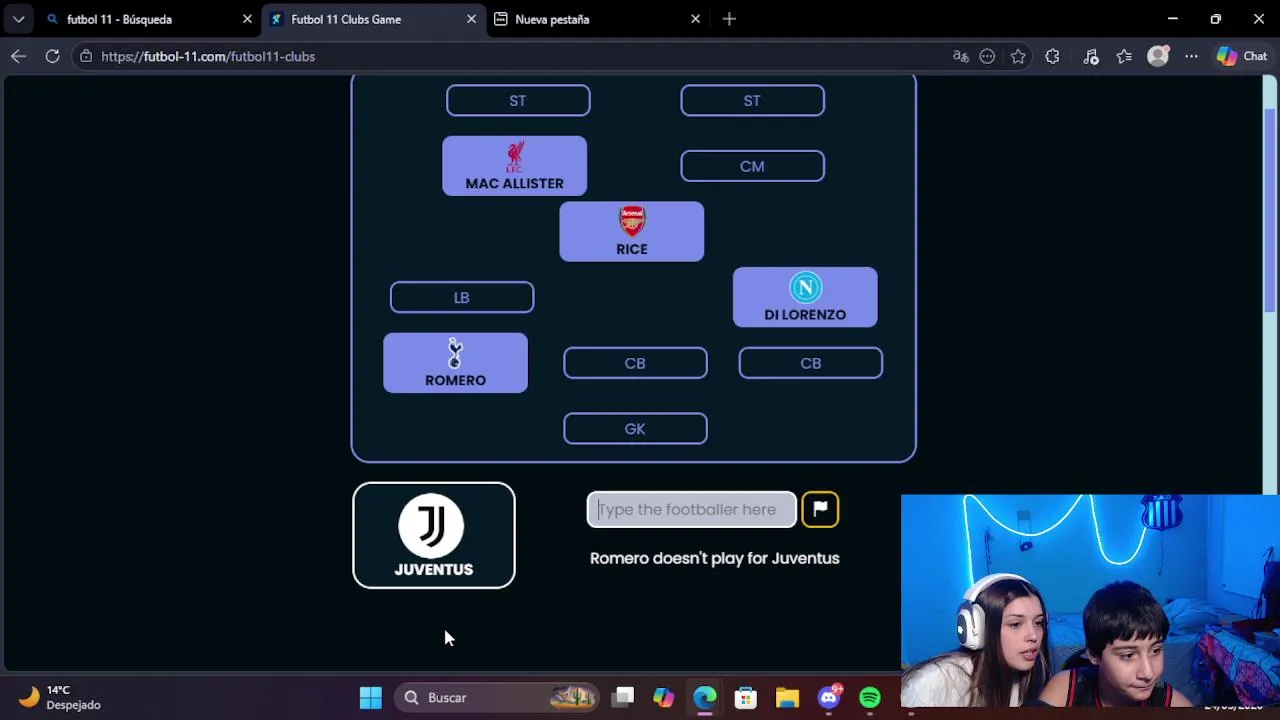Open the more actions ellipsis in address bar
The height and width of the screenshot is (720, 1280).
tap(987, 56)
